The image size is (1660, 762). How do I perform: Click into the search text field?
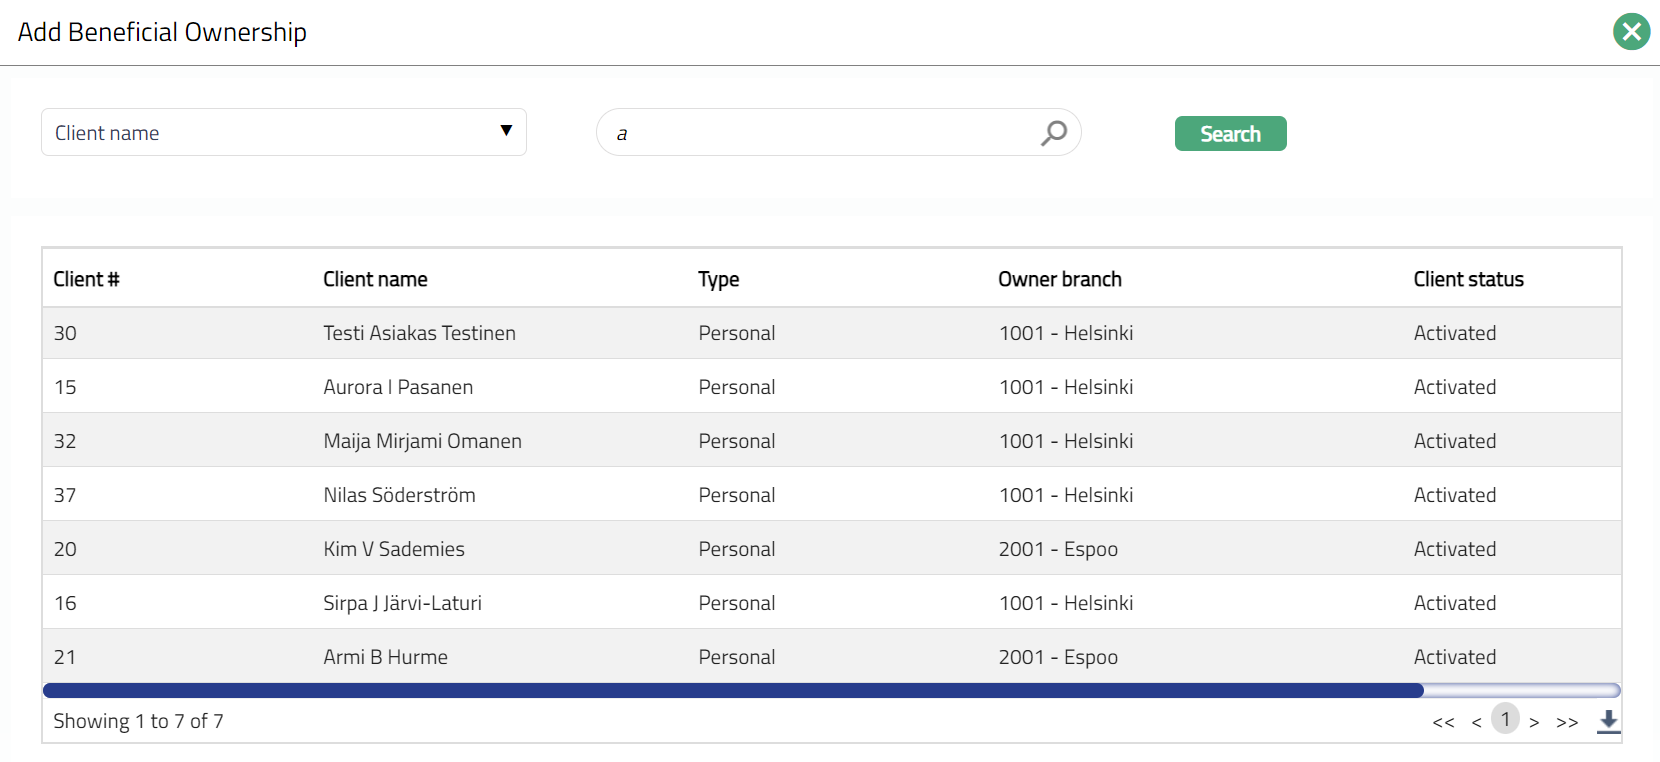820,133
